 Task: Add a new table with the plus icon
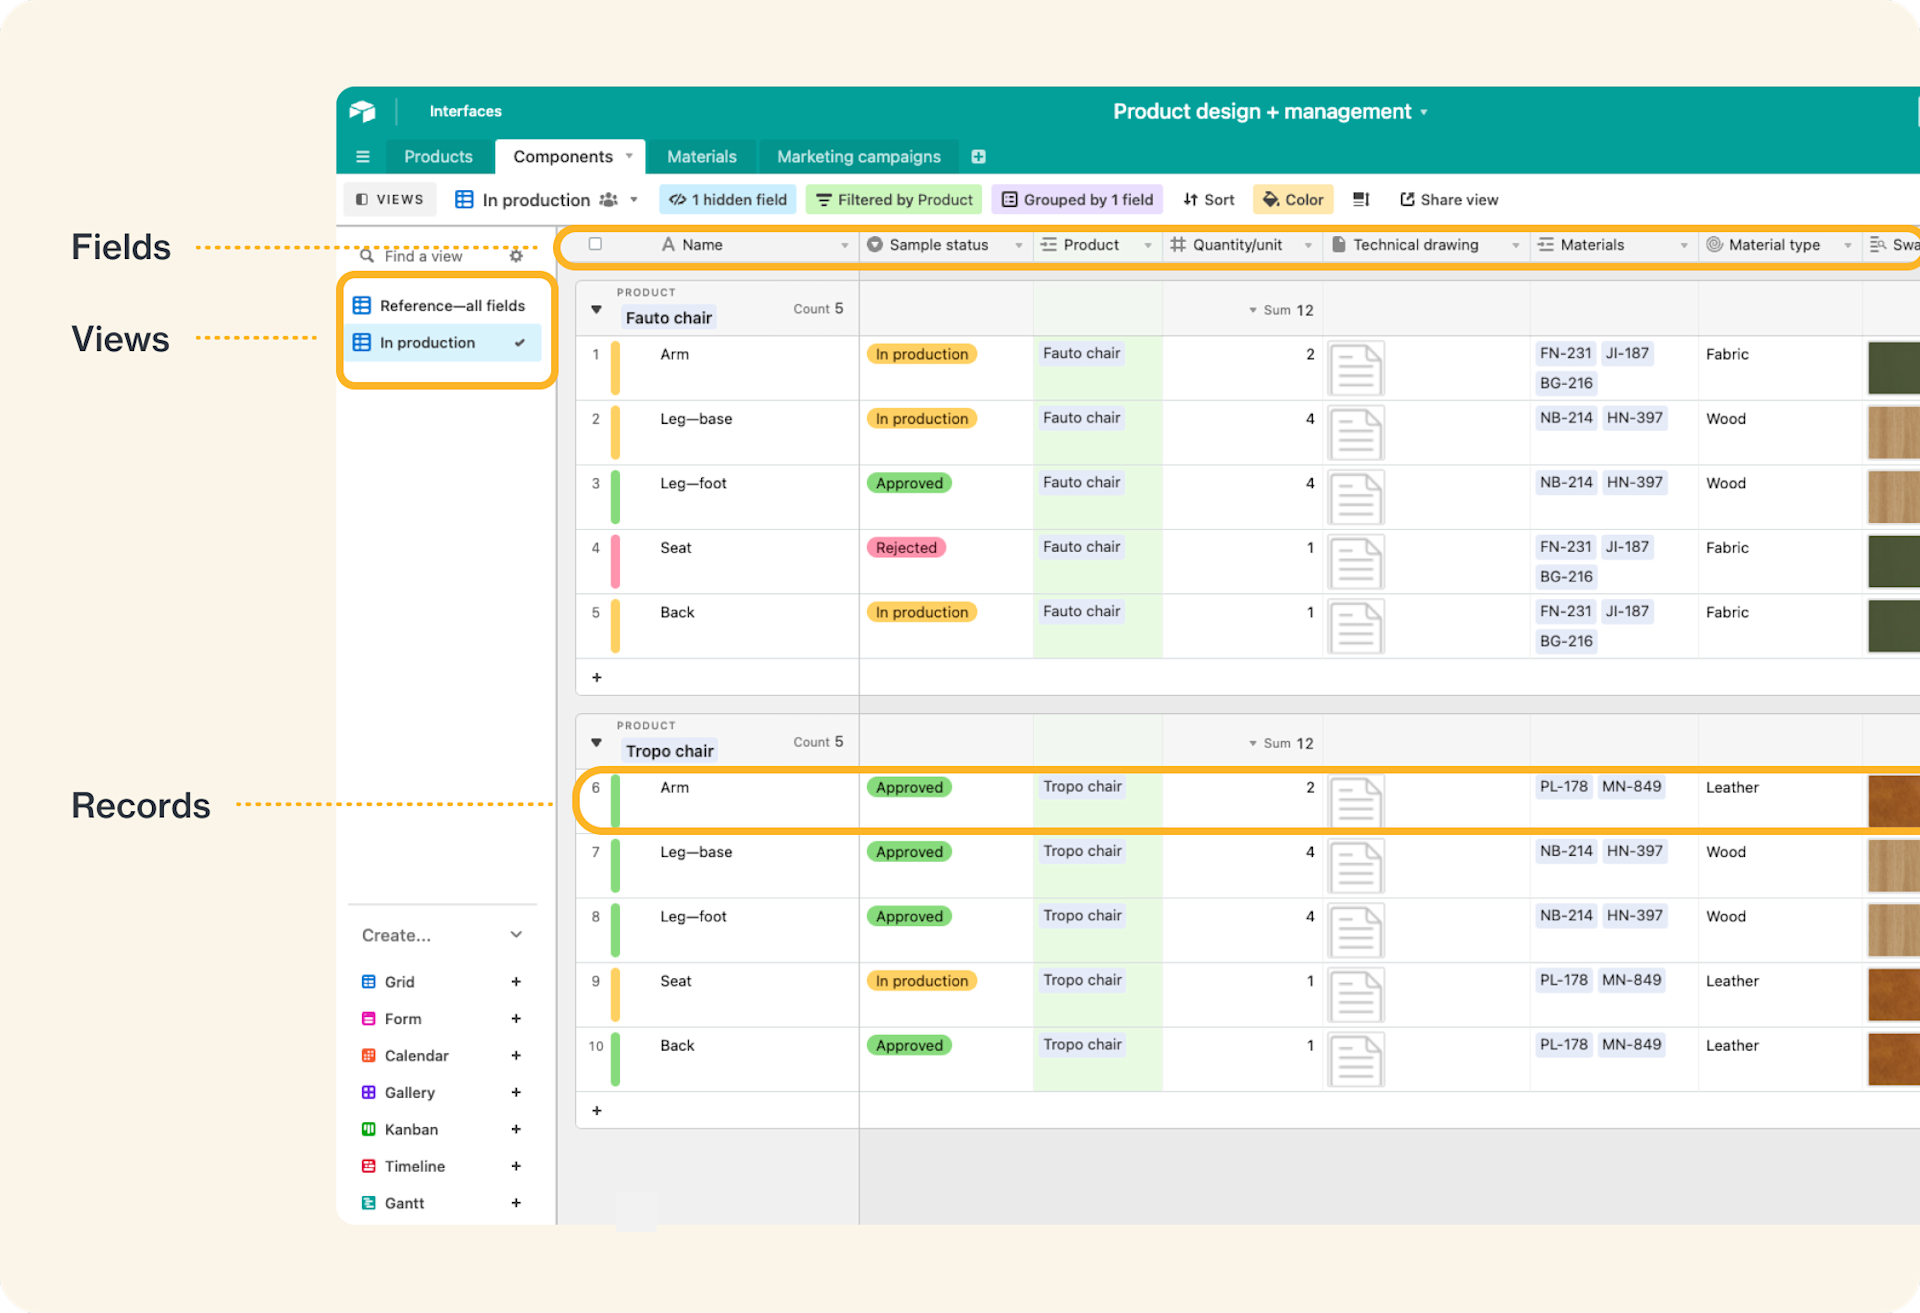coord(978,156)
